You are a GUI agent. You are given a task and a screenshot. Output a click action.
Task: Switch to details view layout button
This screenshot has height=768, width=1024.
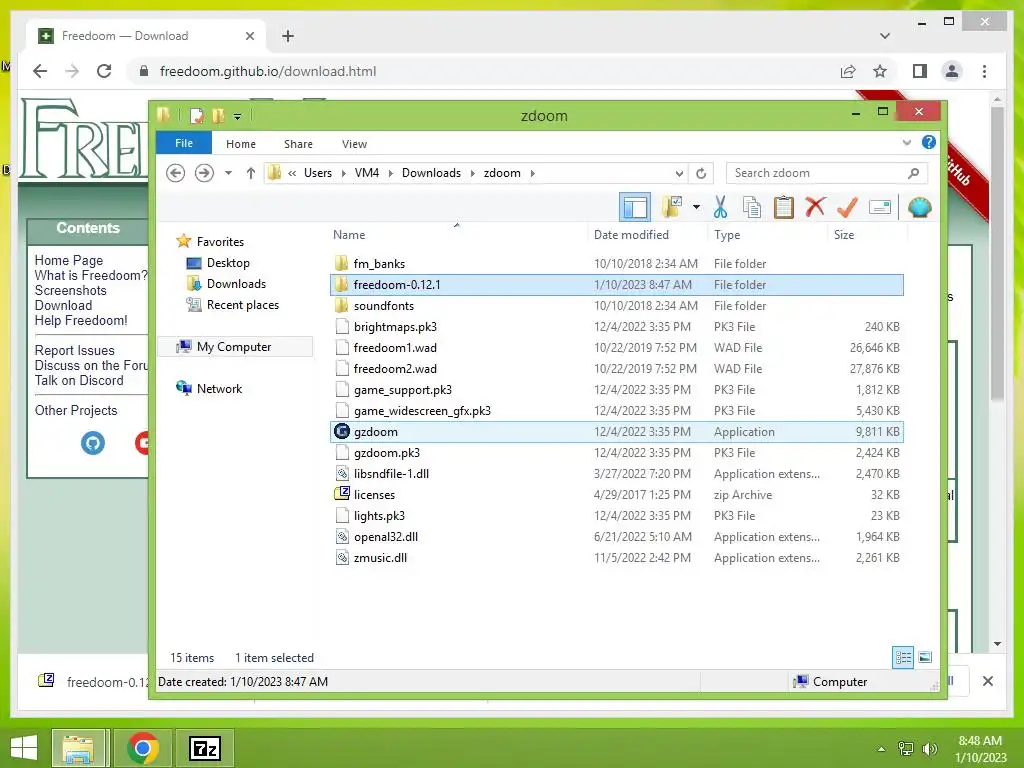point(903,657)
